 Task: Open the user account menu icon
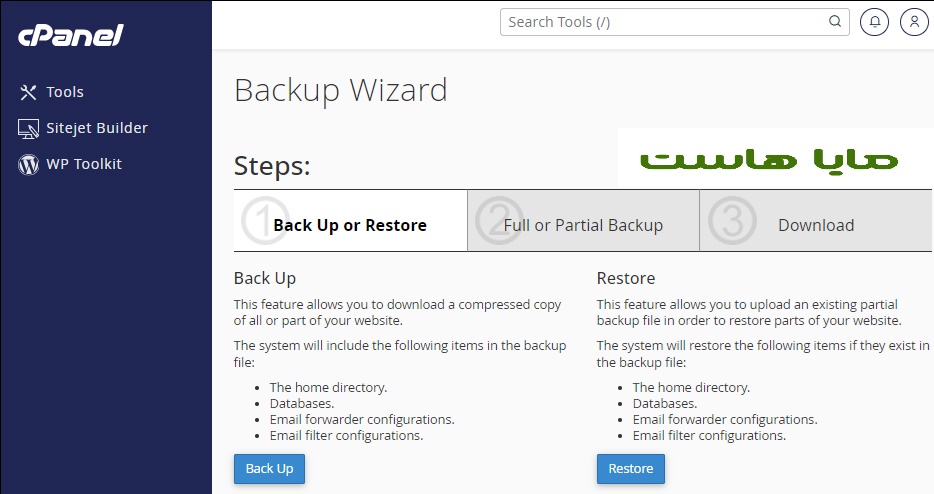914,22
